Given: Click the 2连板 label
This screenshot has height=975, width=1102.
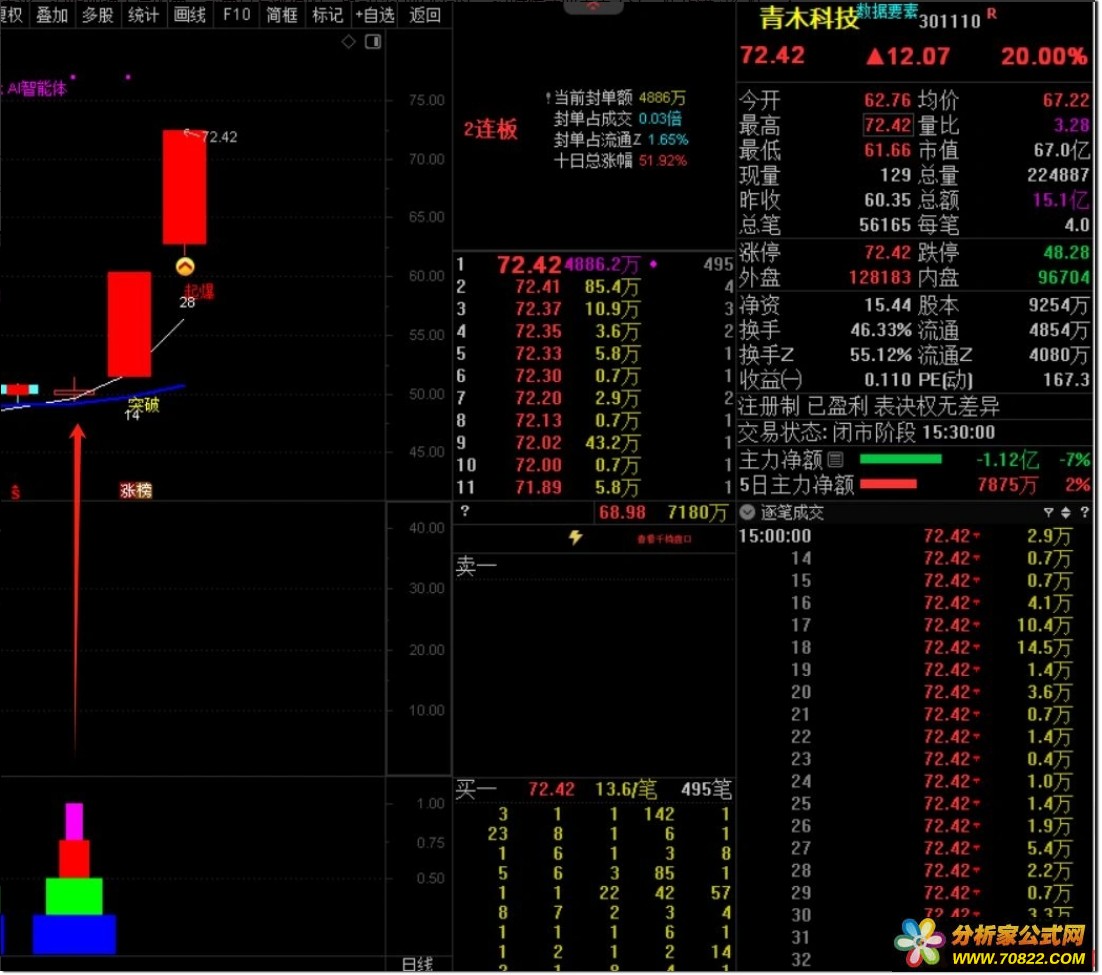Looking at the screenshot, I should [x=491, y=129].
